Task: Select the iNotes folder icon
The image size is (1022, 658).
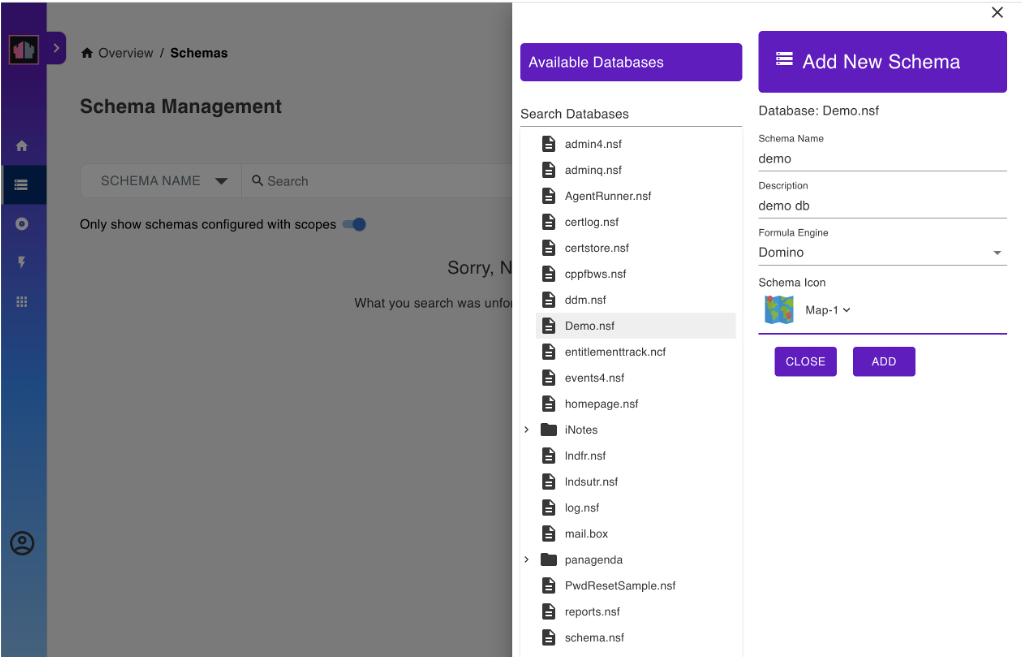Action: coord(549,430)
